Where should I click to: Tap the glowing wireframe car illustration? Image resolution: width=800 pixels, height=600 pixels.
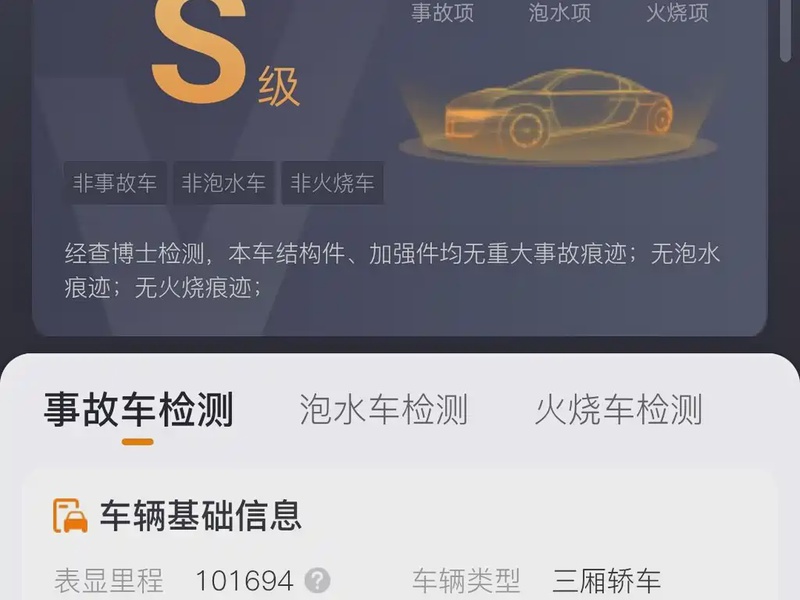[558, 114]
